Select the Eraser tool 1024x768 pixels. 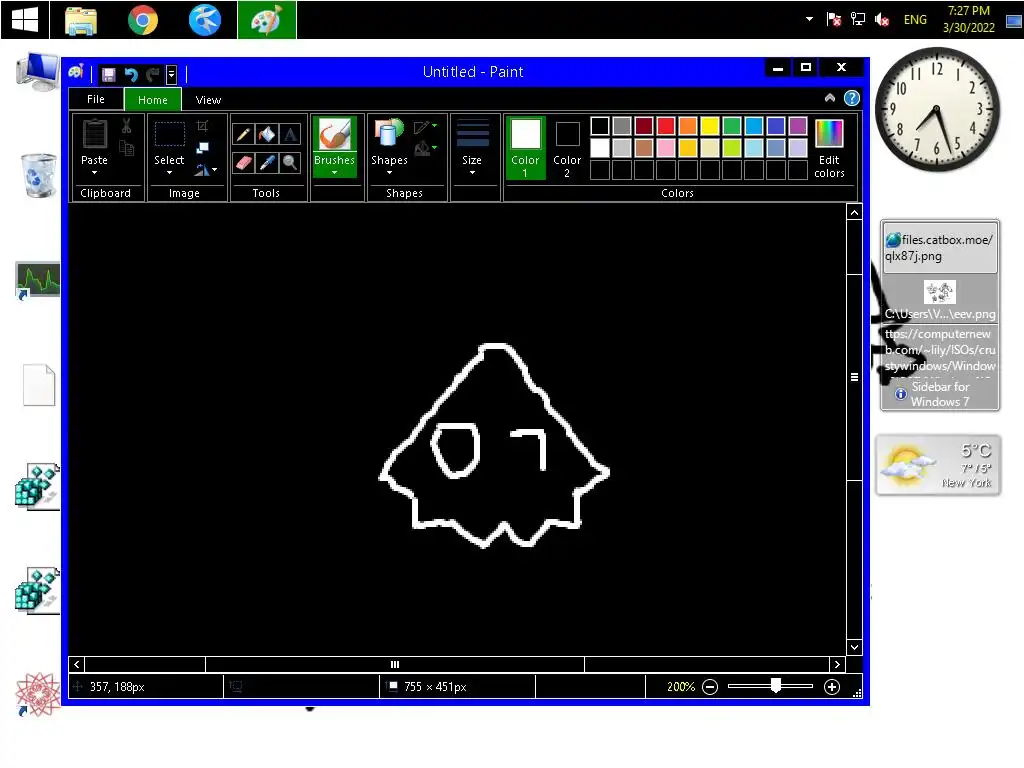coord(243,163)
